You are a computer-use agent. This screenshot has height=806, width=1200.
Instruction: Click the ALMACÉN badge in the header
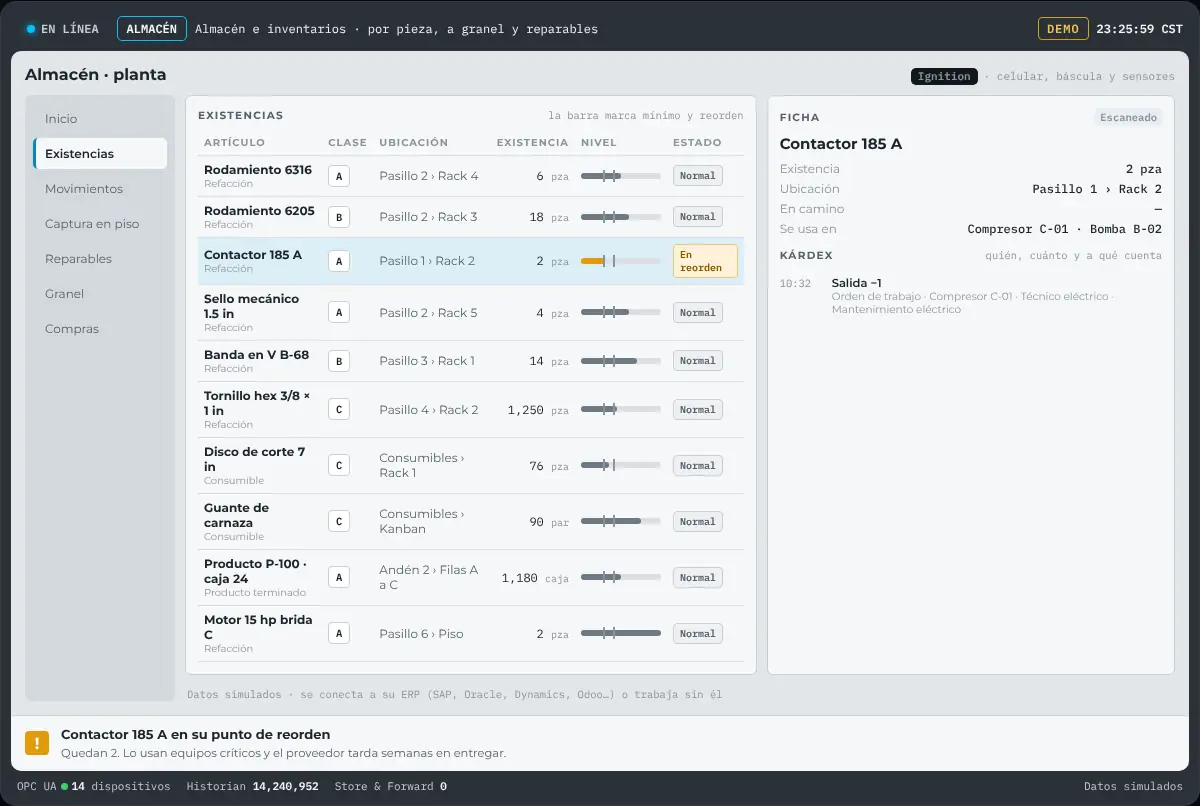152,29
